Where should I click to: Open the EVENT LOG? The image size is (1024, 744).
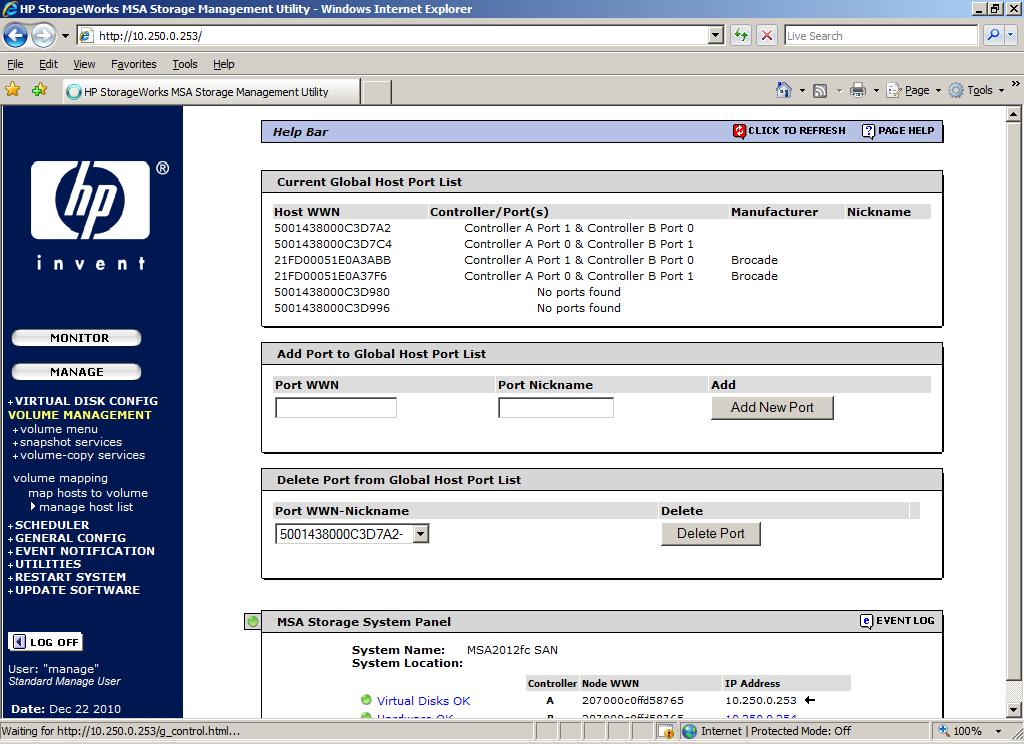897,621
